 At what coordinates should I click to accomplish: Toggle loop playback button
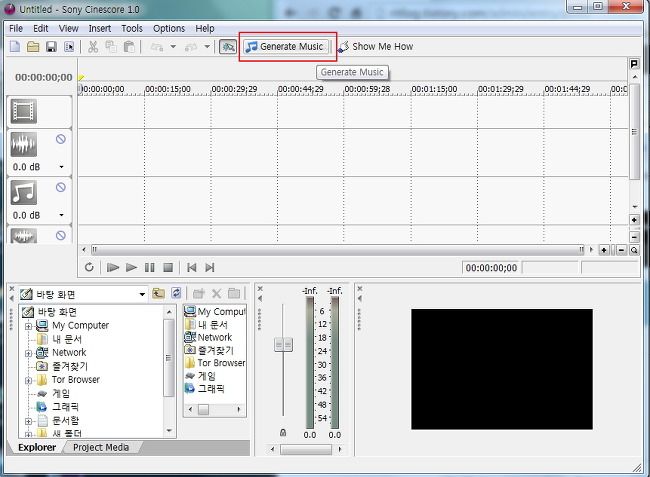point(89,267)
